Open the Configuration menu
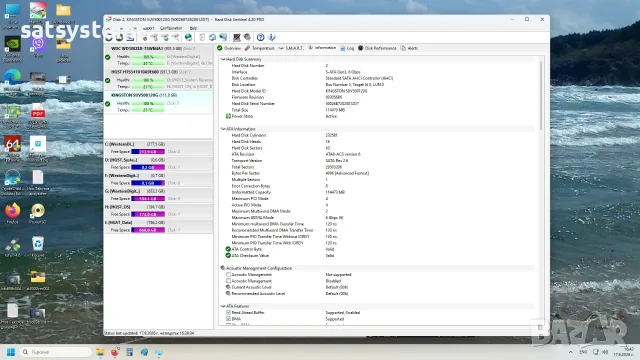The image size is (640, 360). click(x=171, y=28)
